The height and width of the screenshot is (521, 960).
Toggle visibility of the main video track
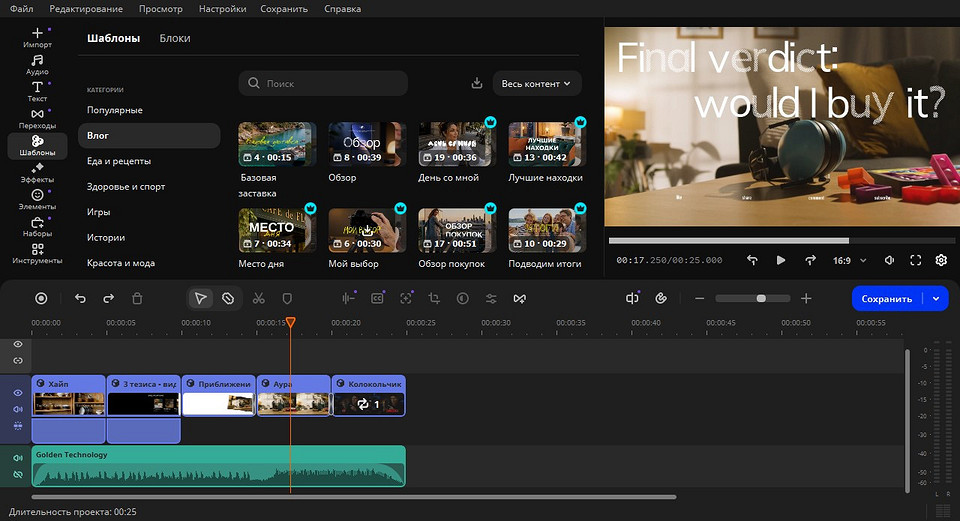[18, 392]
